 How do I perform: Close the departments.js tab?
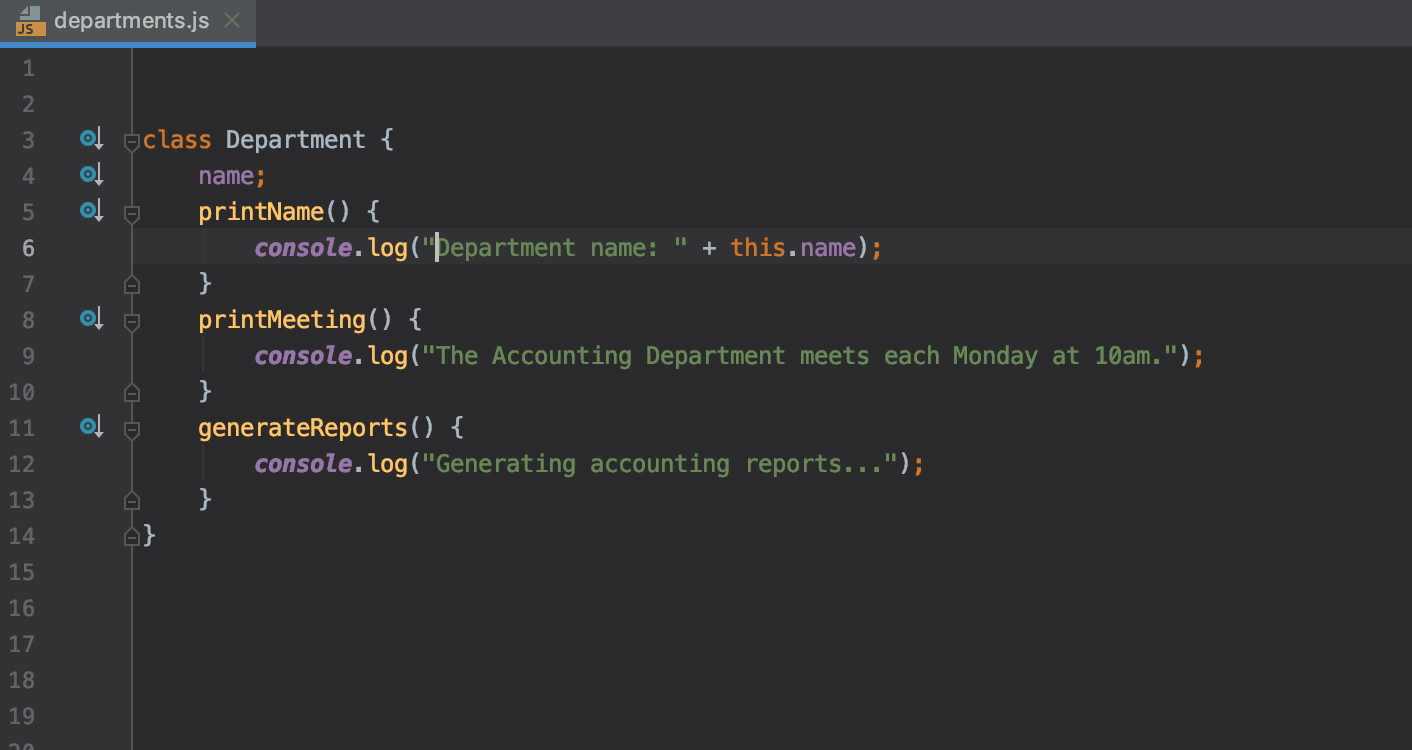click(x=231, y=18)
